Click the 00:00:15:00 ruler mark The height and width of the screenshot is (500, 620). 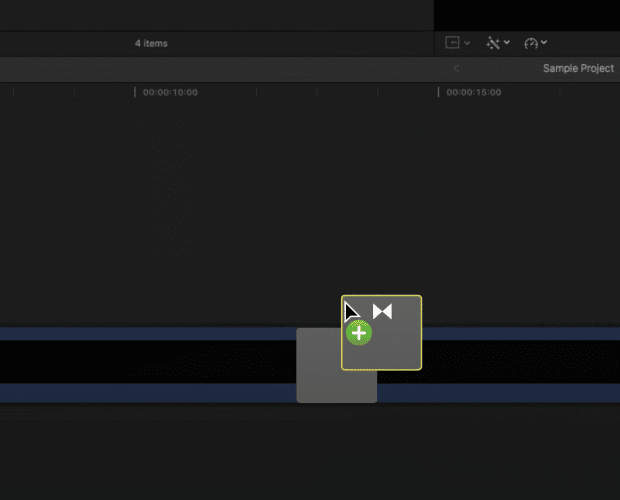tap(474, 92)
